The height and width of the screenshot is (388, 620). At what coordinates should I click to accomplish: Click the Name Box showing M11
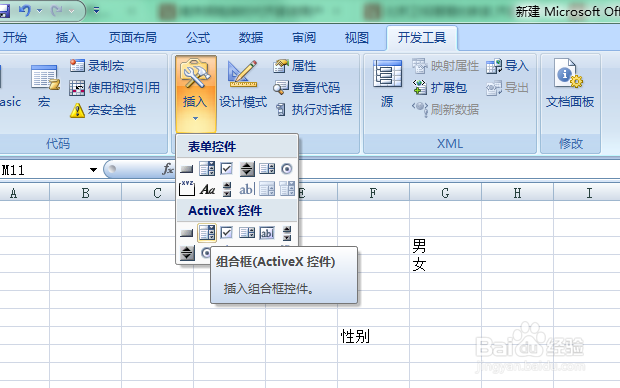coord(43,170)
